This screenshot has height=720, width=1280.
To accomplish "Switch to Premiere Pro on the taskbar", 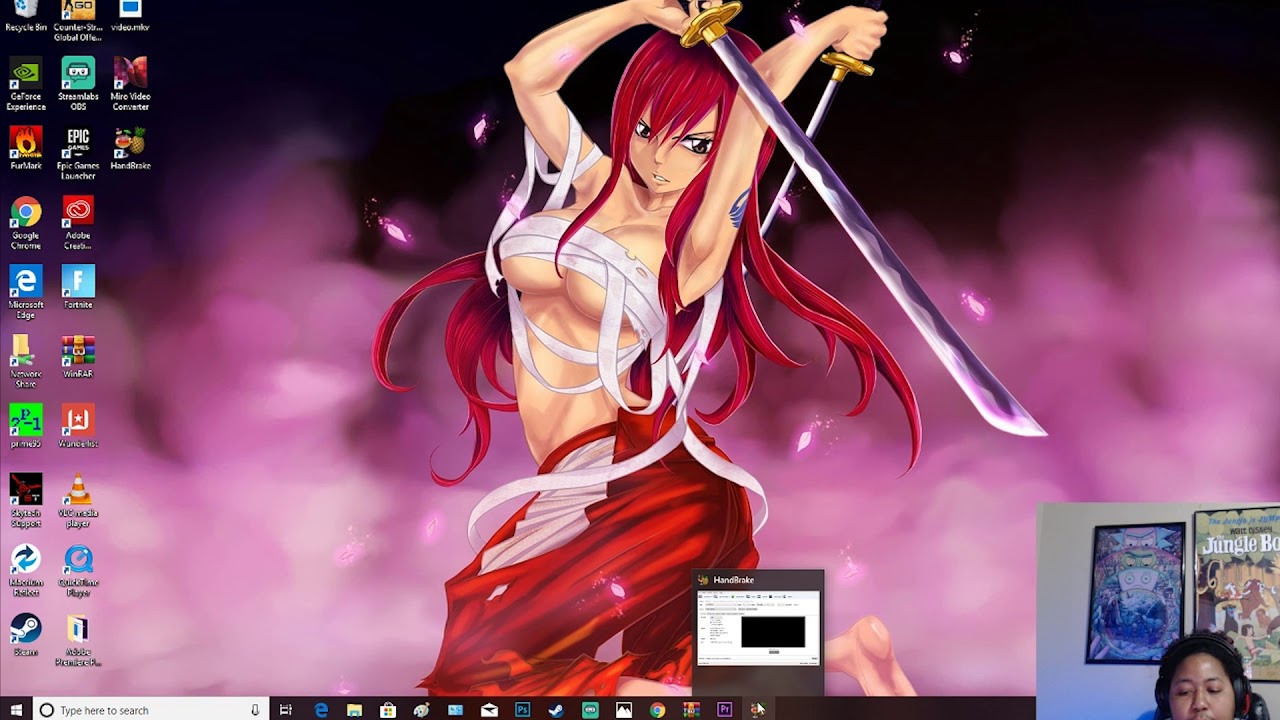I will [725, 710].
